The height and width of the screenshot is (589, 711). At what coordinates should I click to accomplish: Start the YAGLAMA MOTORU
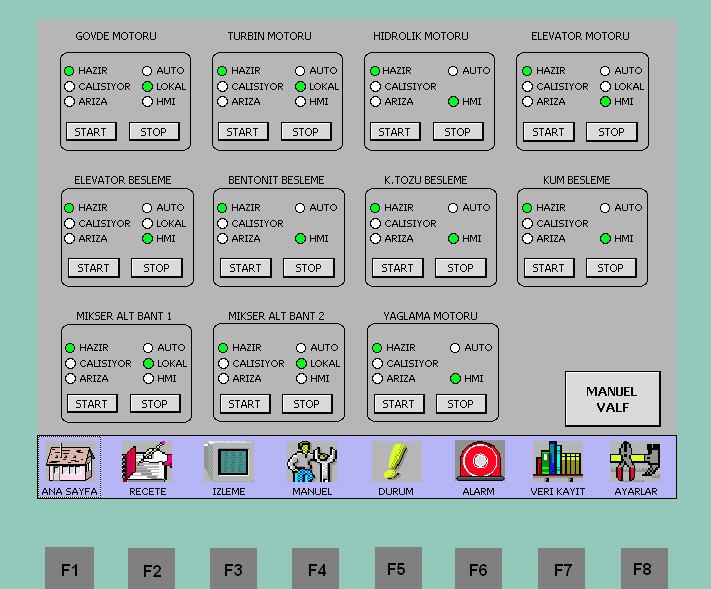pos(399,403)
